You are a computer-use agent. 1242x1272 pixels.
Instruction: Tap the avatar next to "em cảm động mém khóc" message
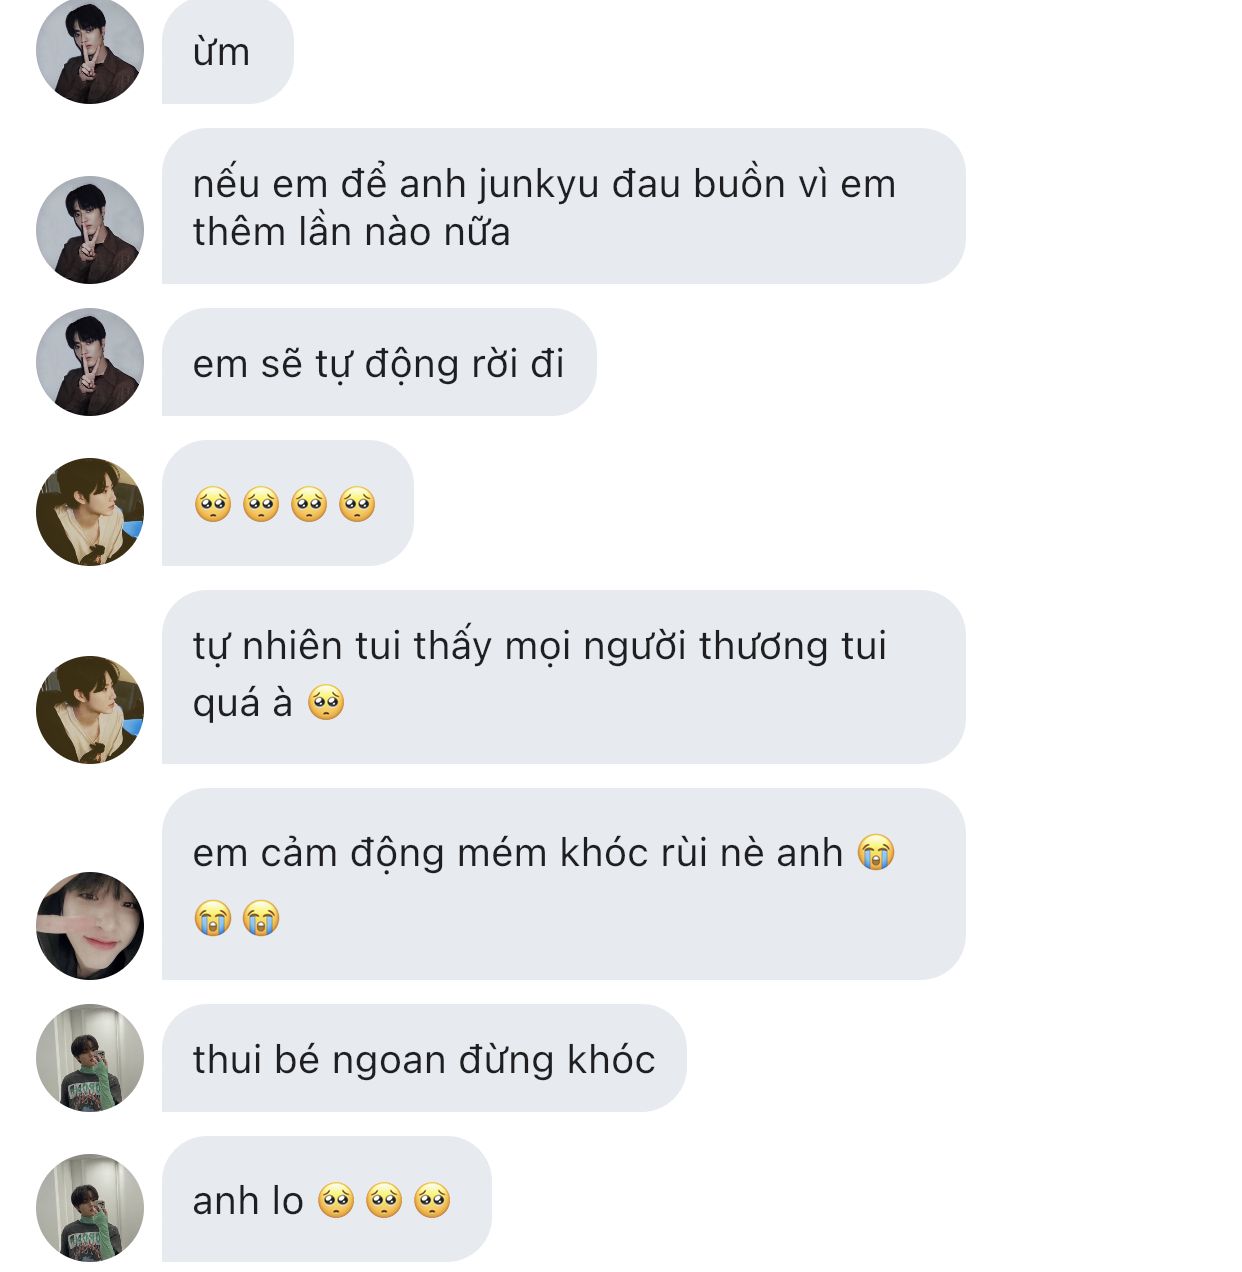tap(90, 926)
